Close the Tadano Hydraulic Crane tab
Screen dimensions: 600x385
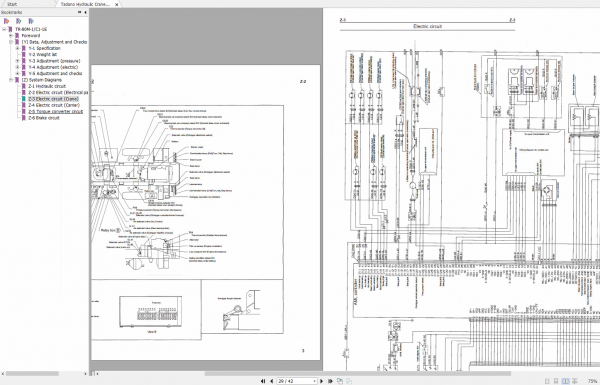point(117,4)
